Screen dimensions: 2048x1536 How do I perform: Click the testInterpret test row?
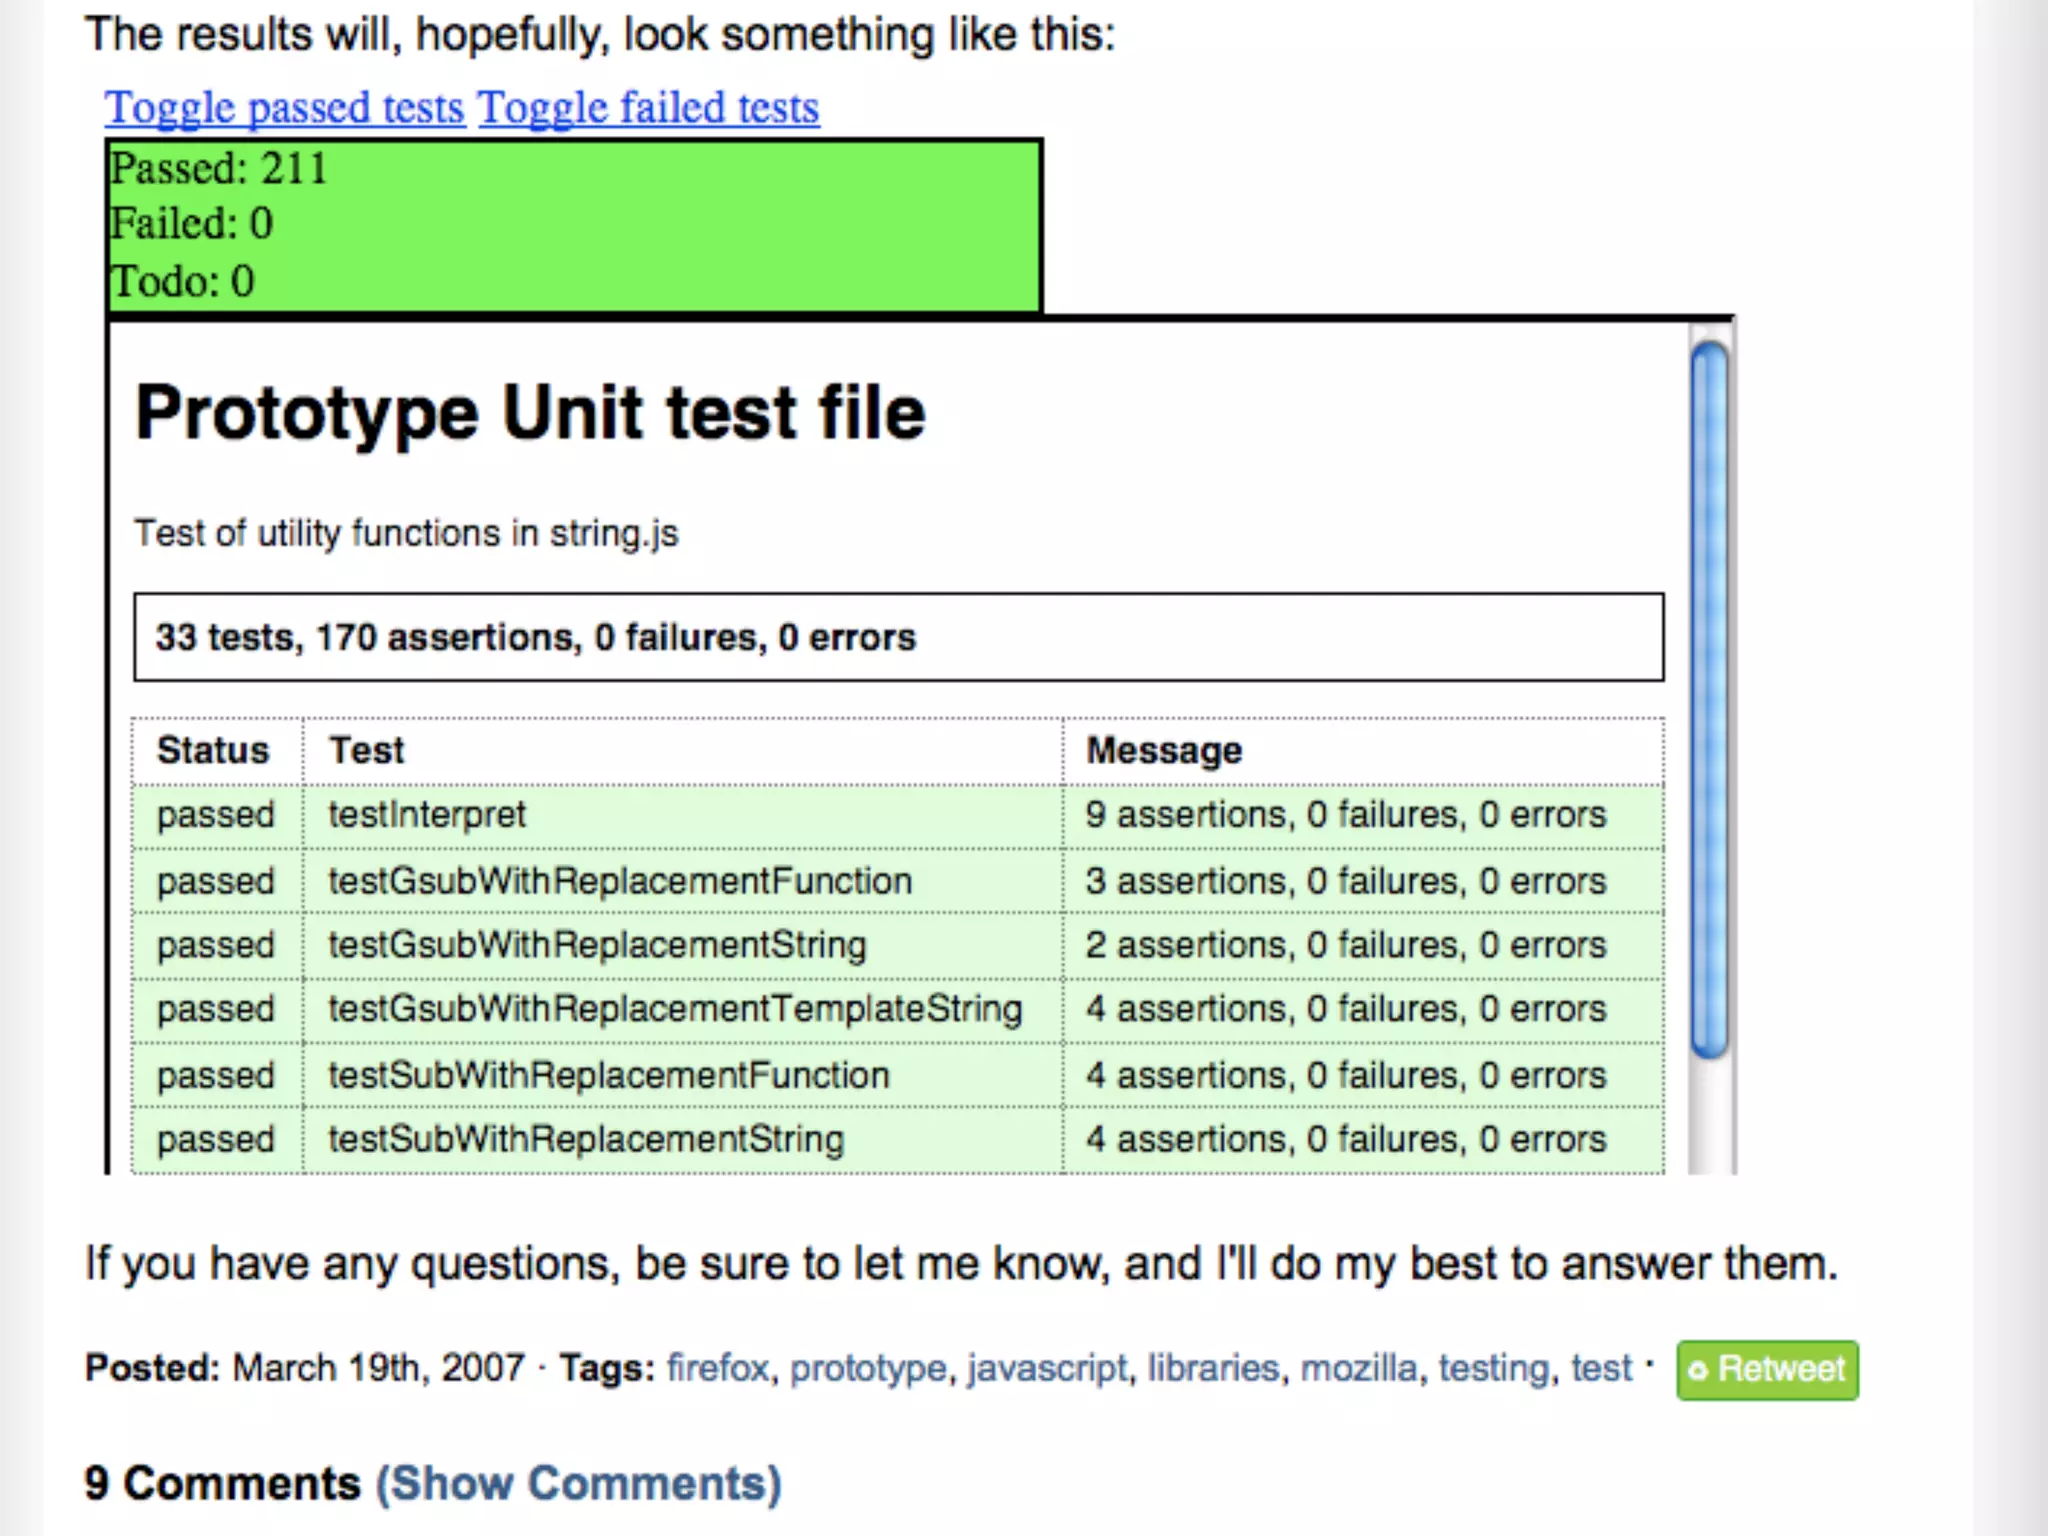coord(427,815)
